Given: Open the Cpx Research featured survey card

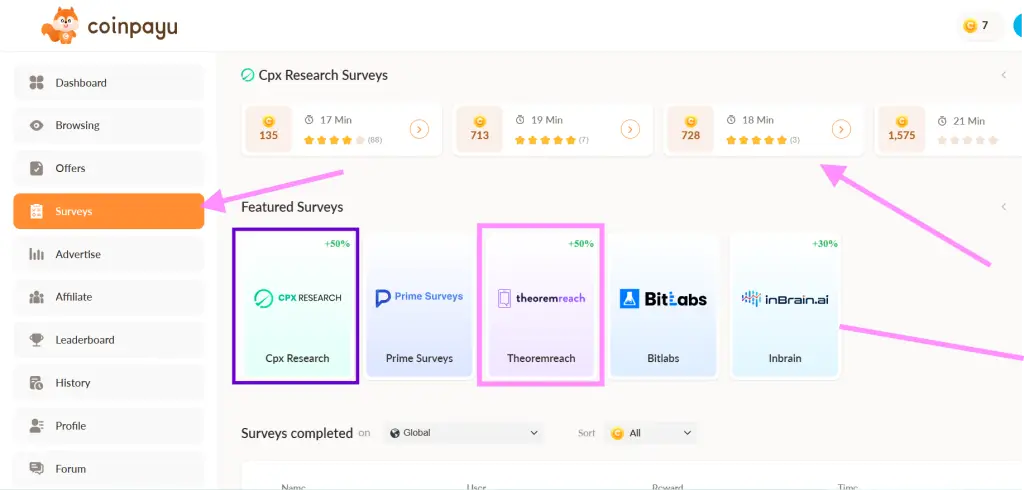Looking at the screenshot, I should (297, 306).
